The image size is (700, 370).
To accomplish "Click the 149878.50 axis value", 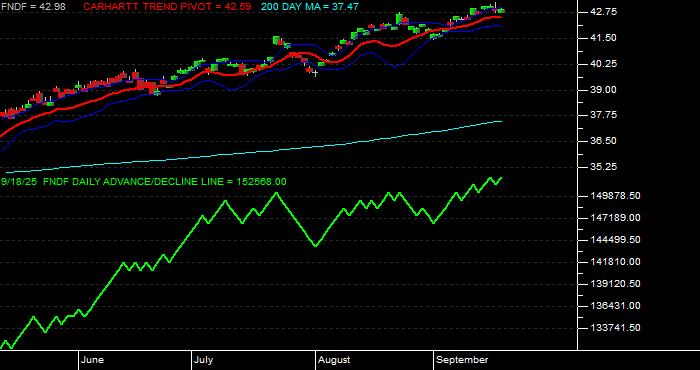I will click(615, 196).
